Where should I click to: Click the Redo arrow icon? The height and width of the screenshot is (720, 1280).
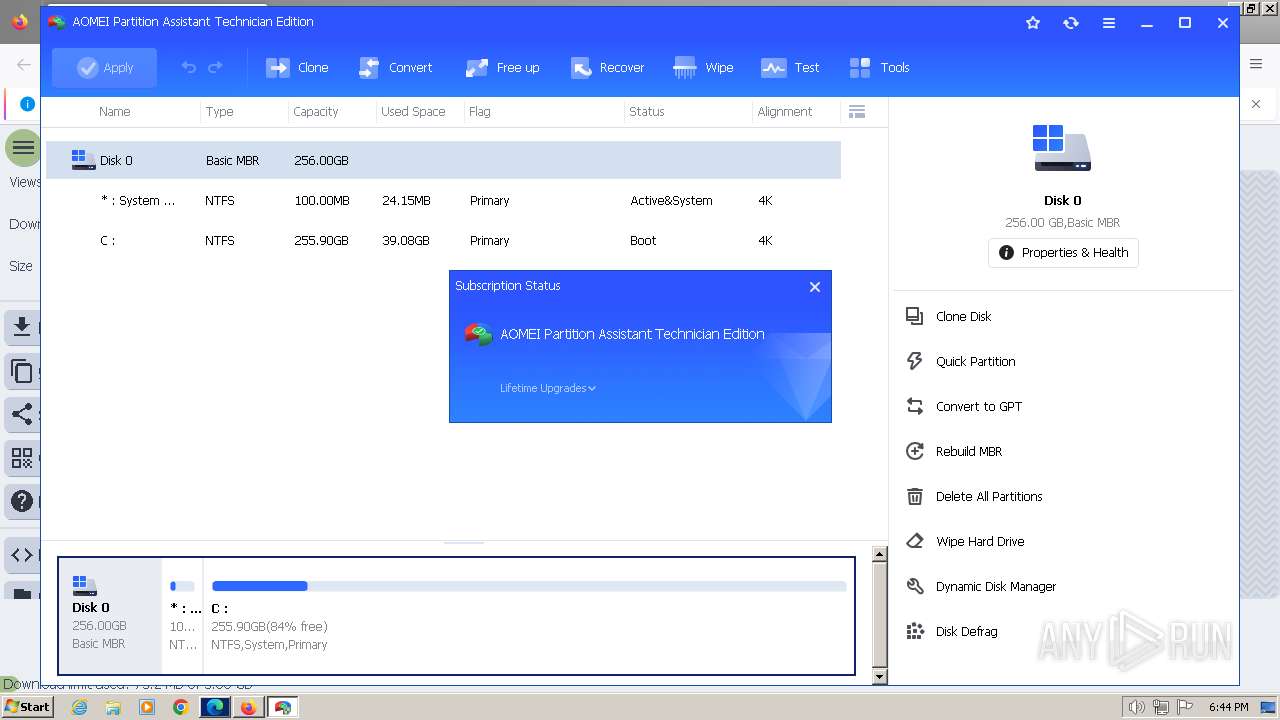coord(215,67)
